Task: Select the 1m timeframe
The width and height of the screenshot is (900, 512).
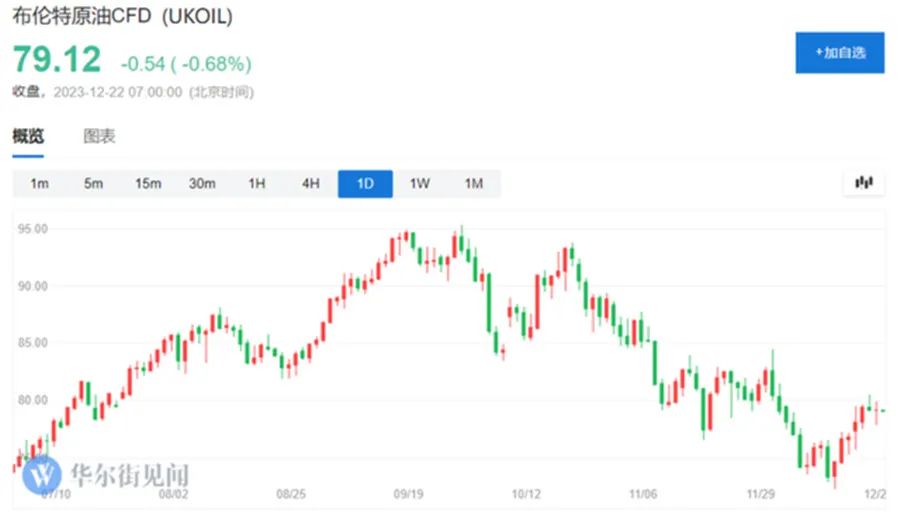Action: (40, 184)
